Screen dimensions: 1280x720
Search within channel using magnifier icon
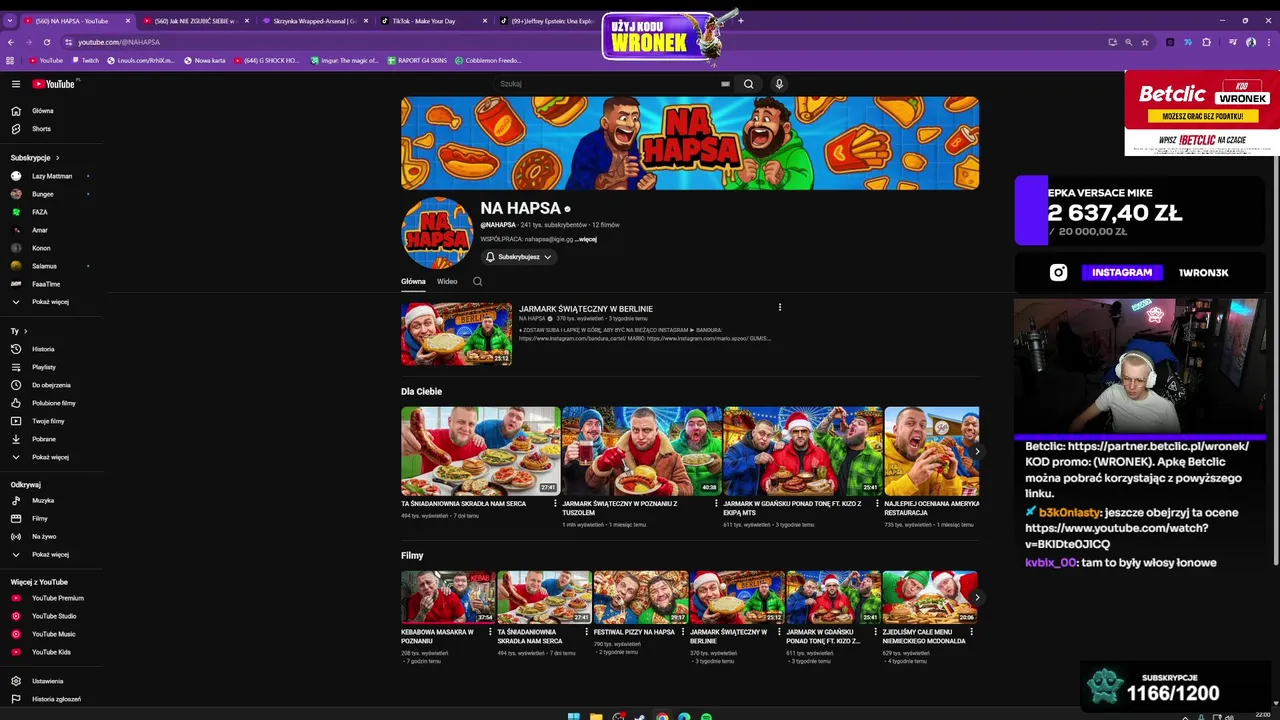click(x=477, y=282)
